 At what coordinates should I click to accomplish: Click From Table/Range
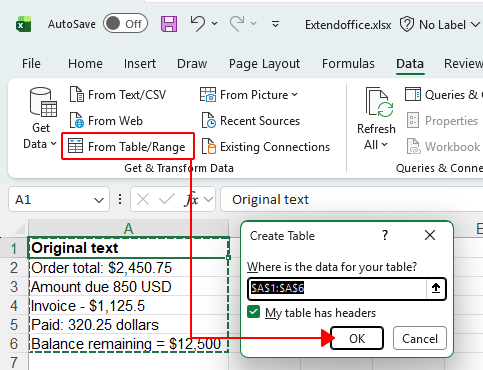pos(127,147)
